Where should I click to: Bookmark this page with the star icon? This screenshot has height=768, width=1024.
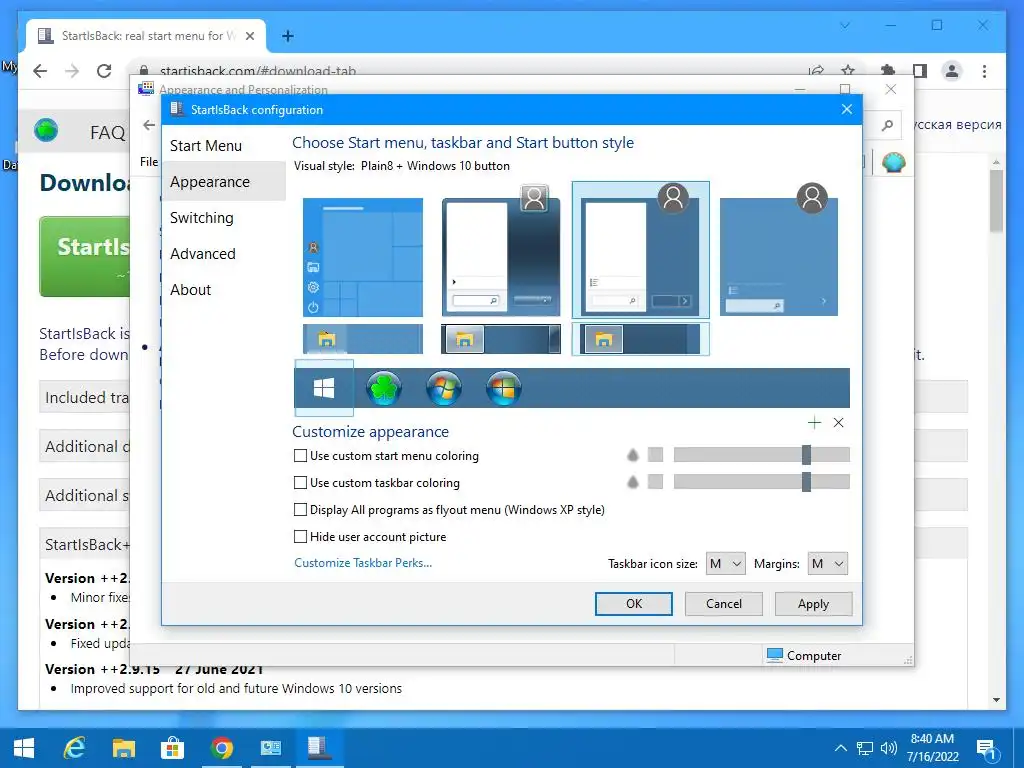click(848, 71)
